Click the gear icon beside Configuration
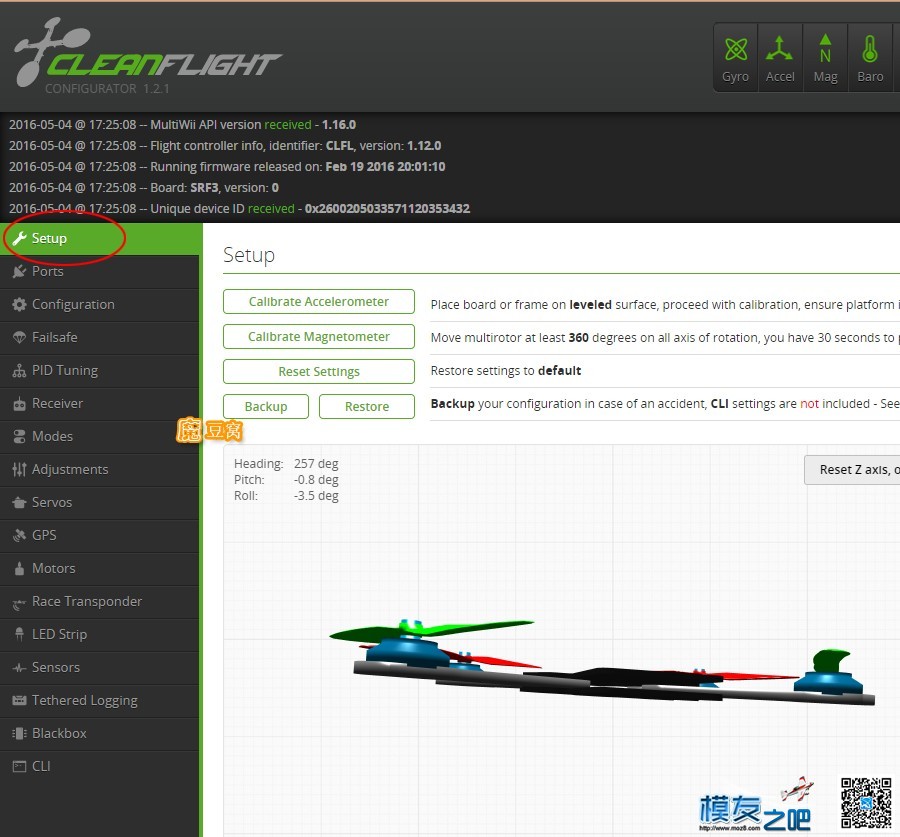This screenshot has height=837, width=900. pos(20,304)
